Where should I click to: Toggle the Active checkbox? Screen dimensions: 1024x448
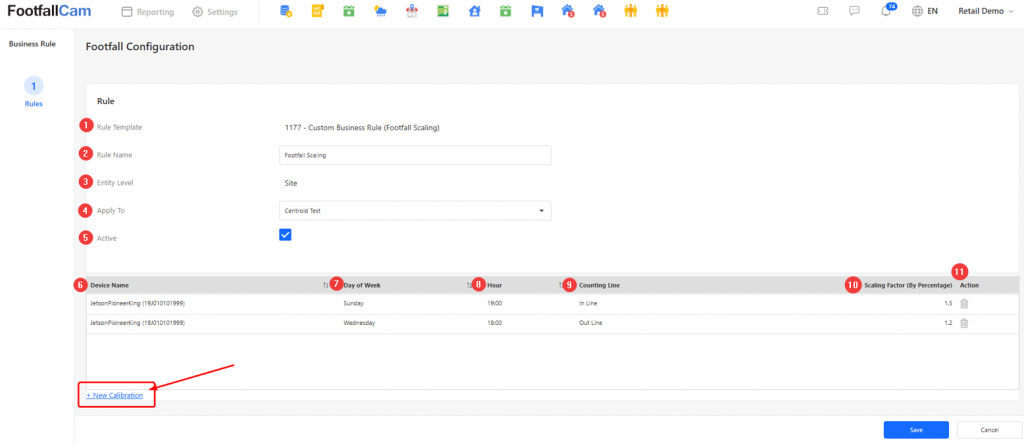tap(285, 234)
